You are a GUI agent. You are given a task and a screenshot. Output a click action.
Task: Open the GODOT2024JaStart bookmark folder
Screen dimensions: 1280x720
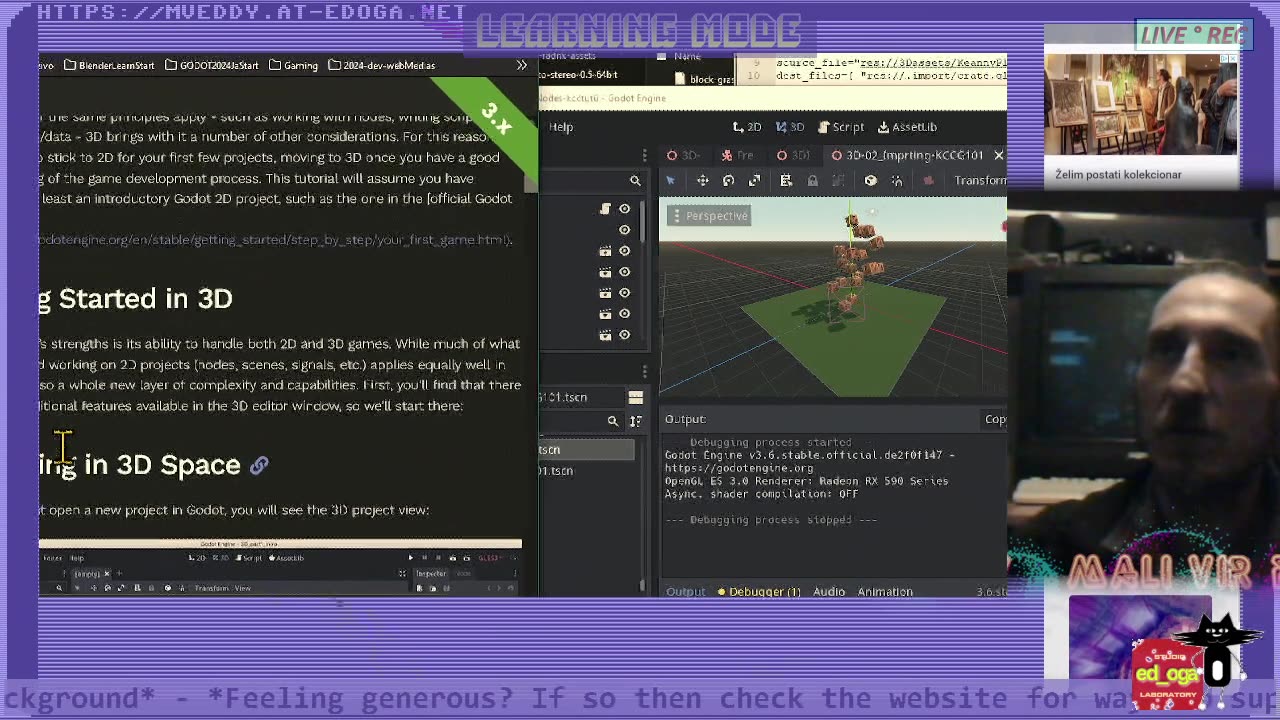(x=211, y=65)
